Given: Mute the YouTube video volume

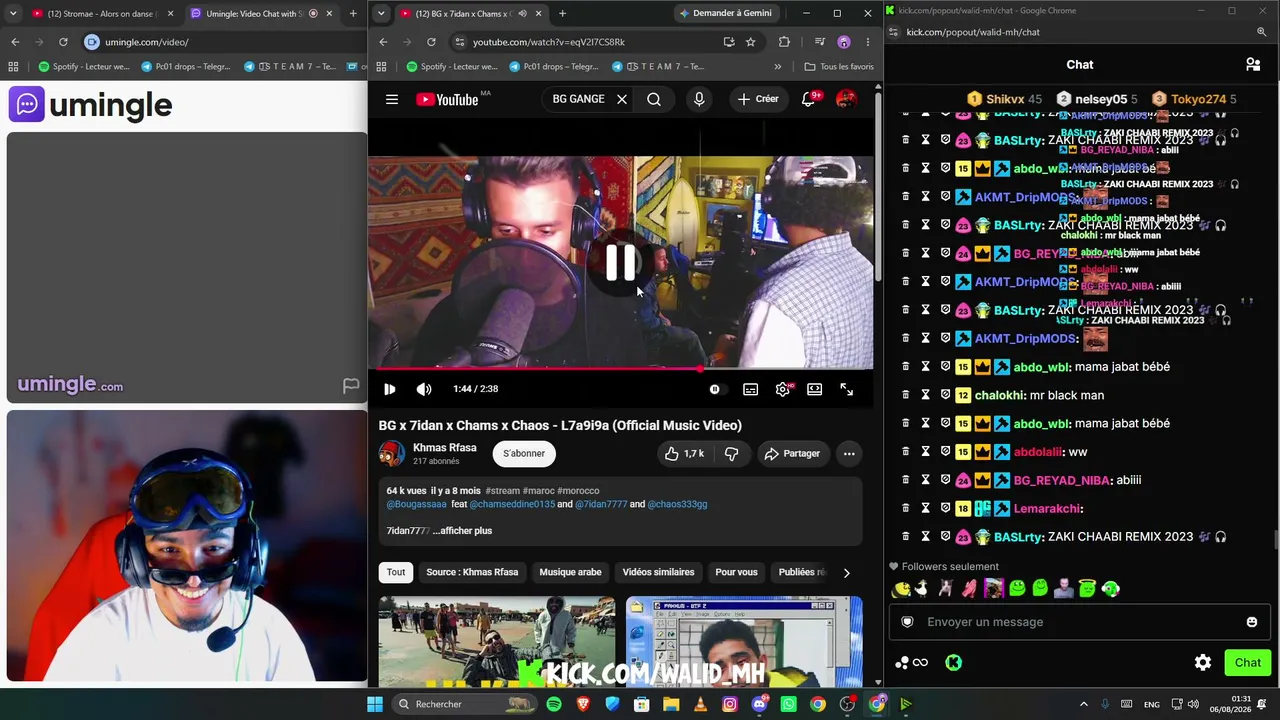Looking at the screenshot, I should 424,389.
